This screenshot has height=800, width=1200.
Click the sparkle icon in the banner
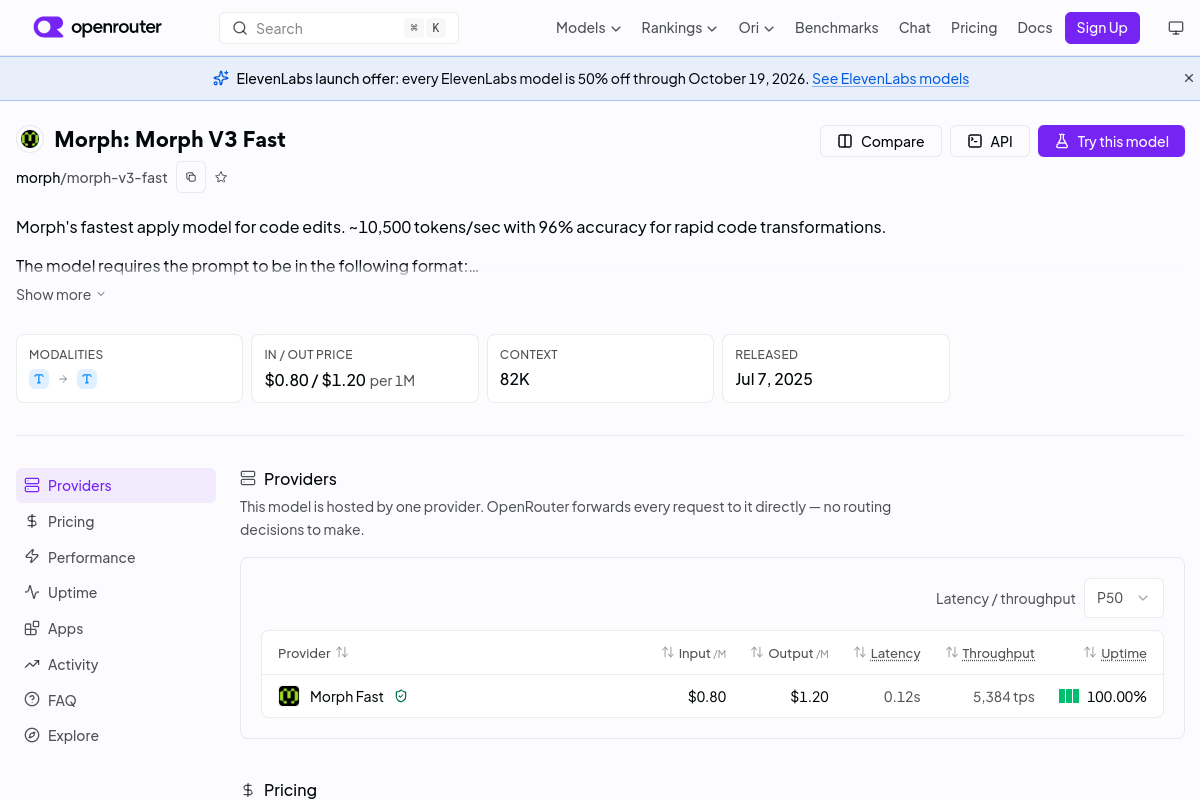click(221, 78)
